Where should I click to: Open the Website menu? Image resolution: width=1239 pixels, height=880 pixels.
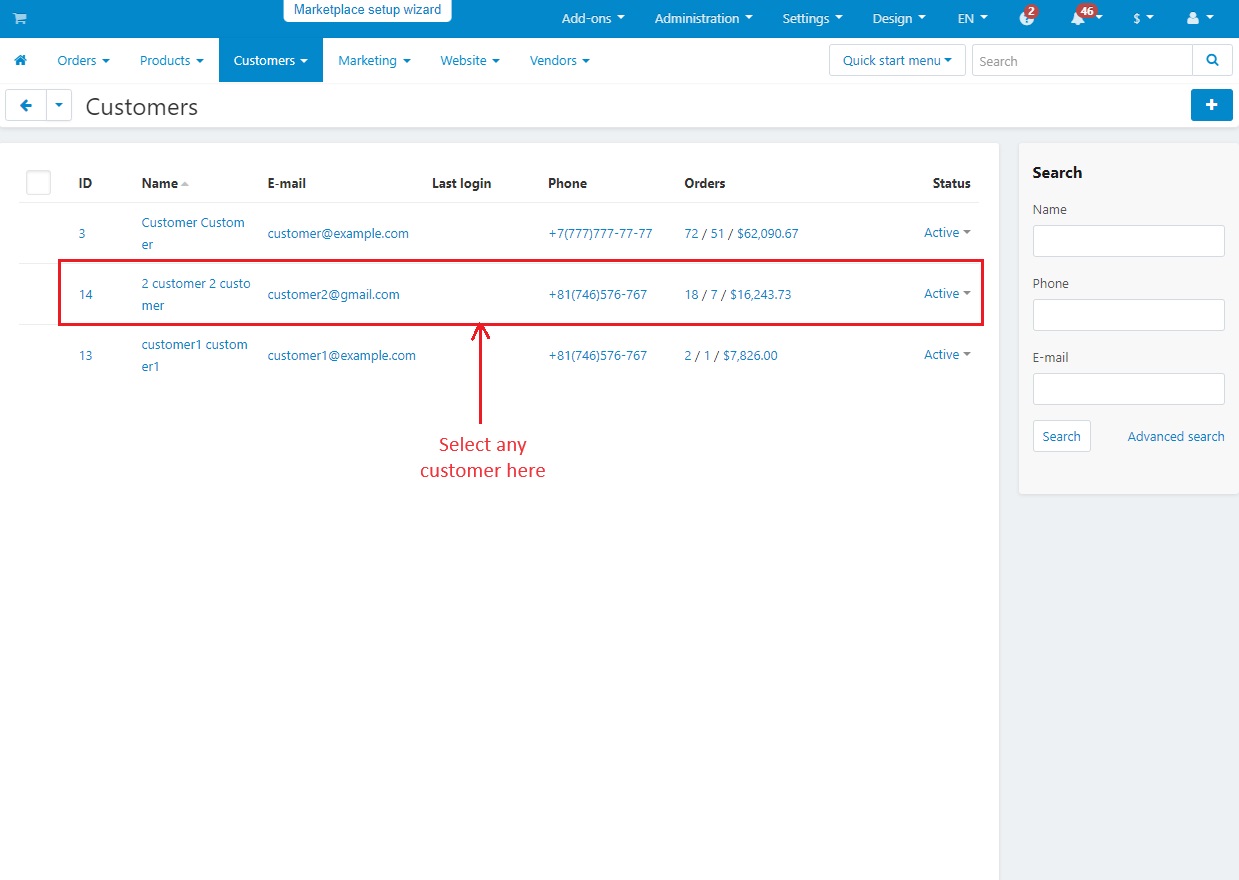tap(470, 60)
